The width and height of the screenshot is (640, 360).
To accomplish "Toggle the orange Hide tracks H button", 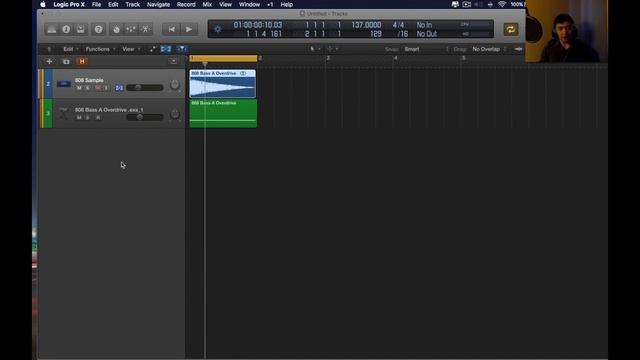I will (82, 62).
